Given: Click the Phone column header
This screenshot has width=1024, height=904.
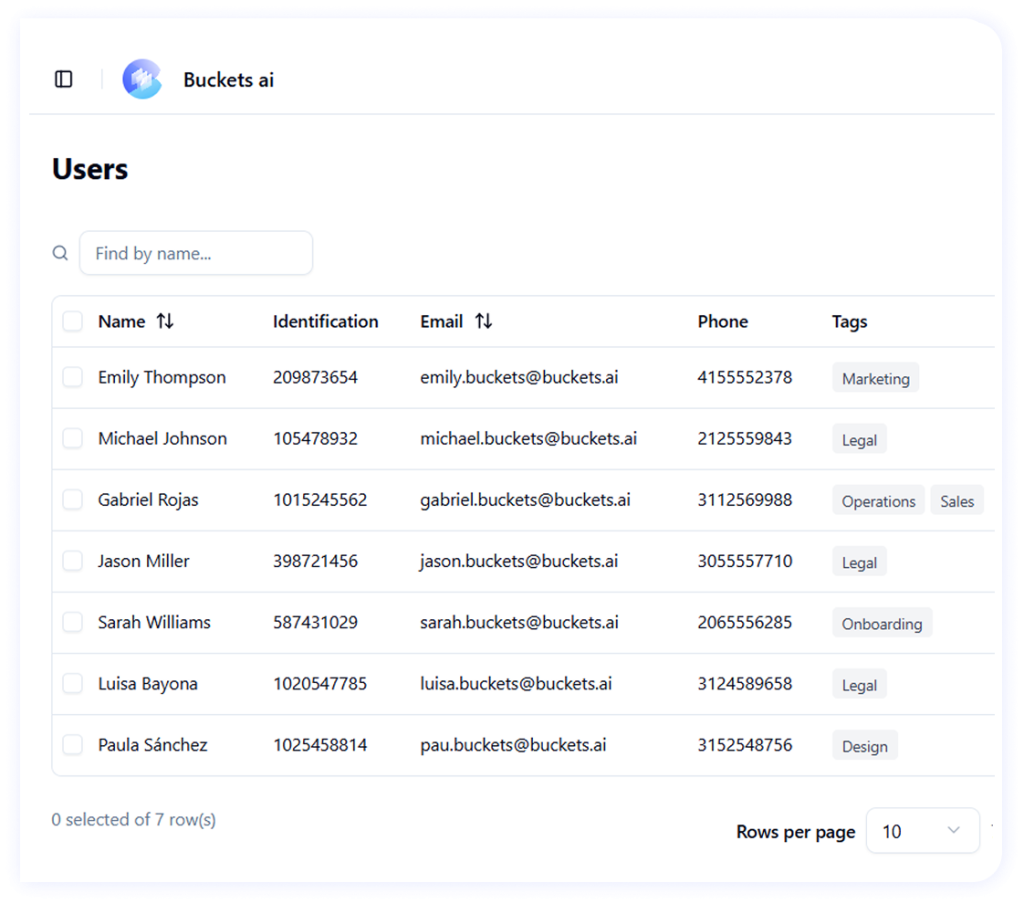Looking at the screenshot, I should 722,321.
